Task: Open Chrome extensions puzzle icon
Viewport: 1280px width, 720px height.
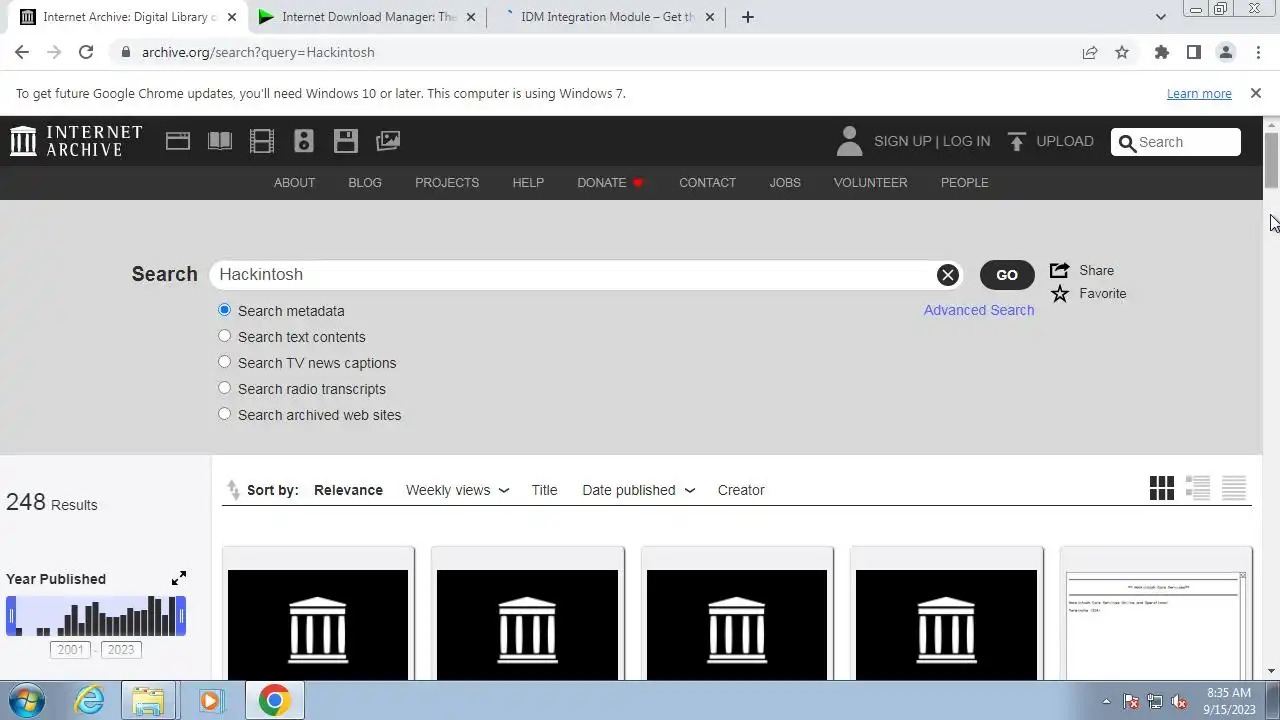Action: click(x=1162, y=52)
